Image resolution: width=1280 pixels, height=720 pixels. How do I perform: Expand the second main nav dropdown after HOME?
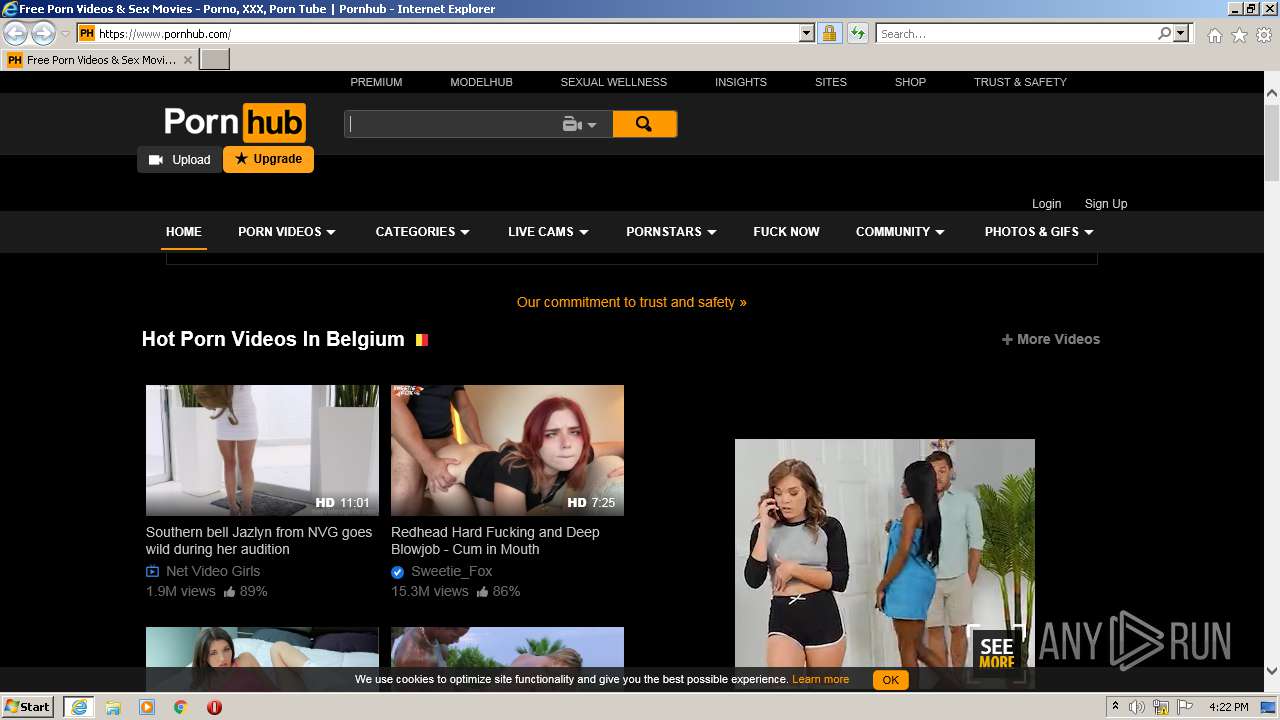tap(422, 231)
